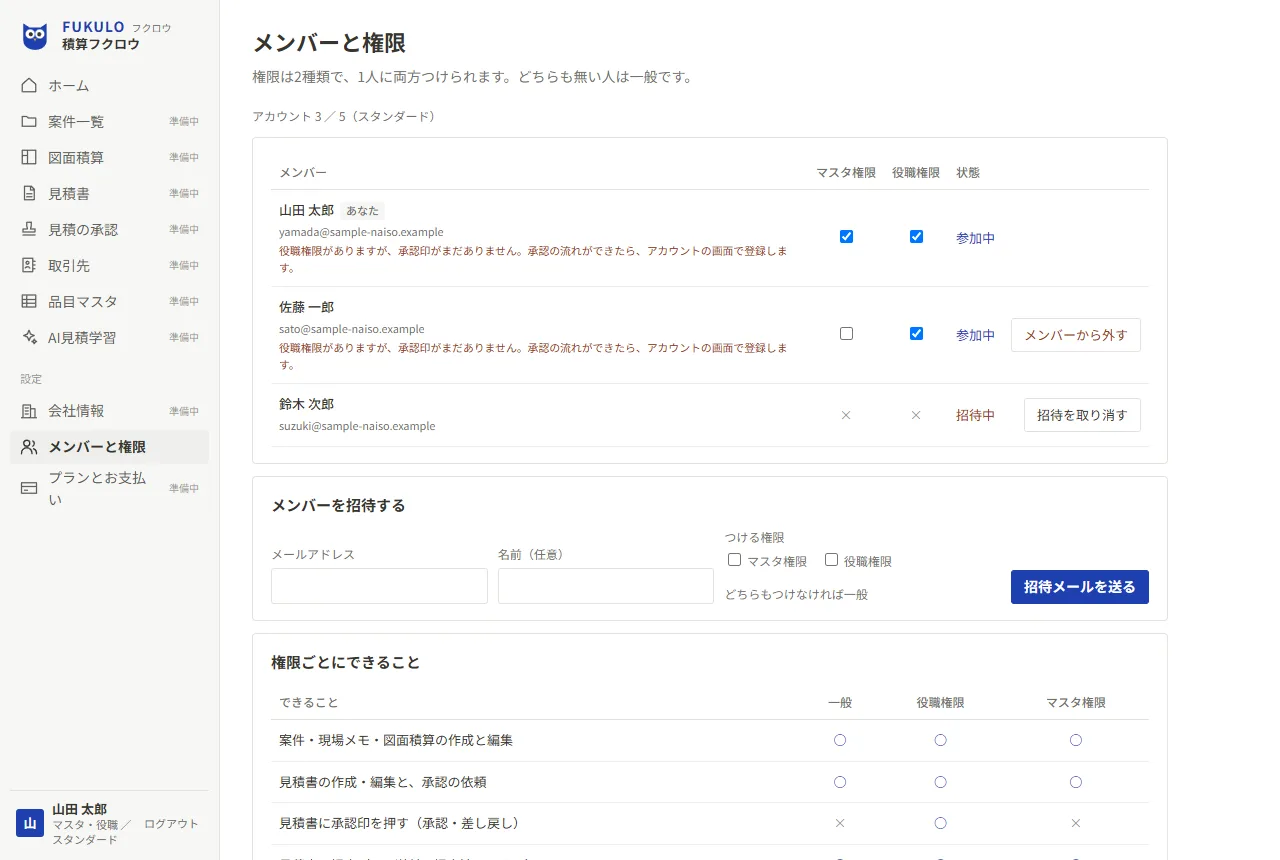Image resolution: width=1280 pixels, height=860 pixels.
Task: Click the 図面積算 layout icon
Action: (29, 158)
